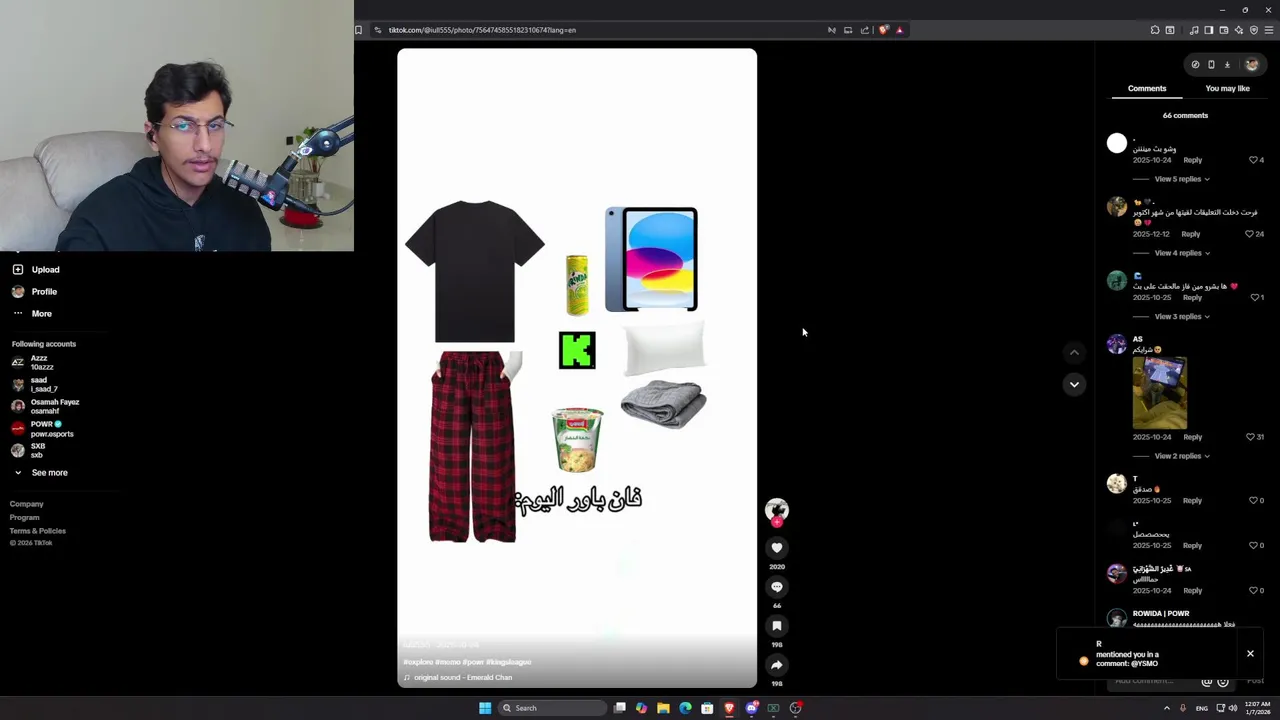Click the #explore hashtag in caption
Viewport: 1280px width, 720px height.
418,662
